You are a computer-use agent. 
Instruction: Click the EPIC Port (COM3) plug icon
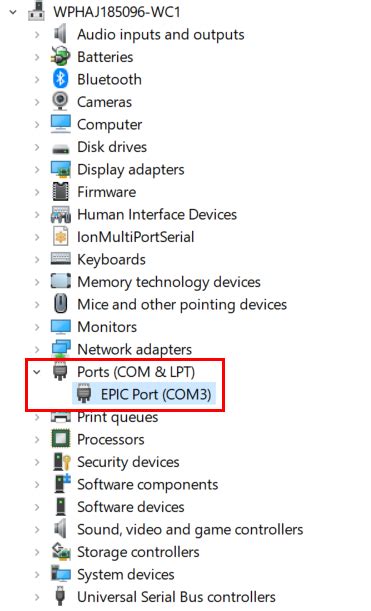tap(84, 394)
